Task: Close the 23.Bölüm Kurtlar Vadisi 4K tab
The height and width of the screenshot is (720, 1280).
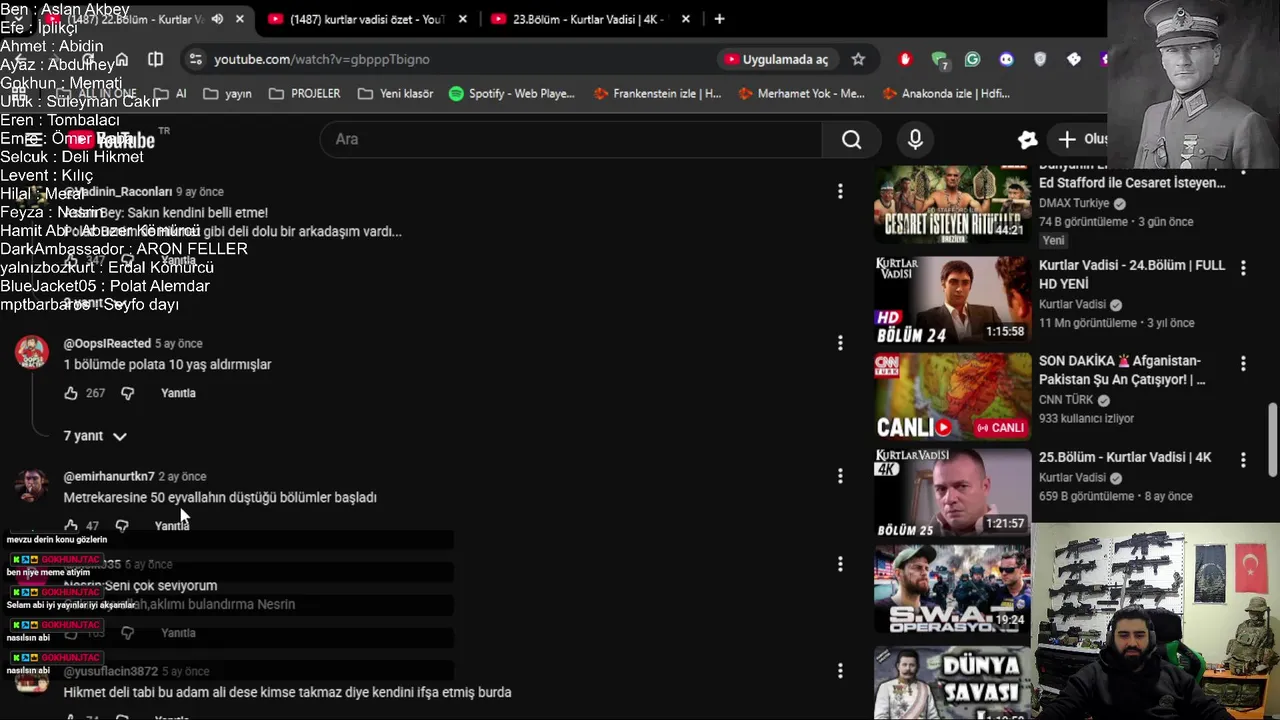Action: pos(686,19)
